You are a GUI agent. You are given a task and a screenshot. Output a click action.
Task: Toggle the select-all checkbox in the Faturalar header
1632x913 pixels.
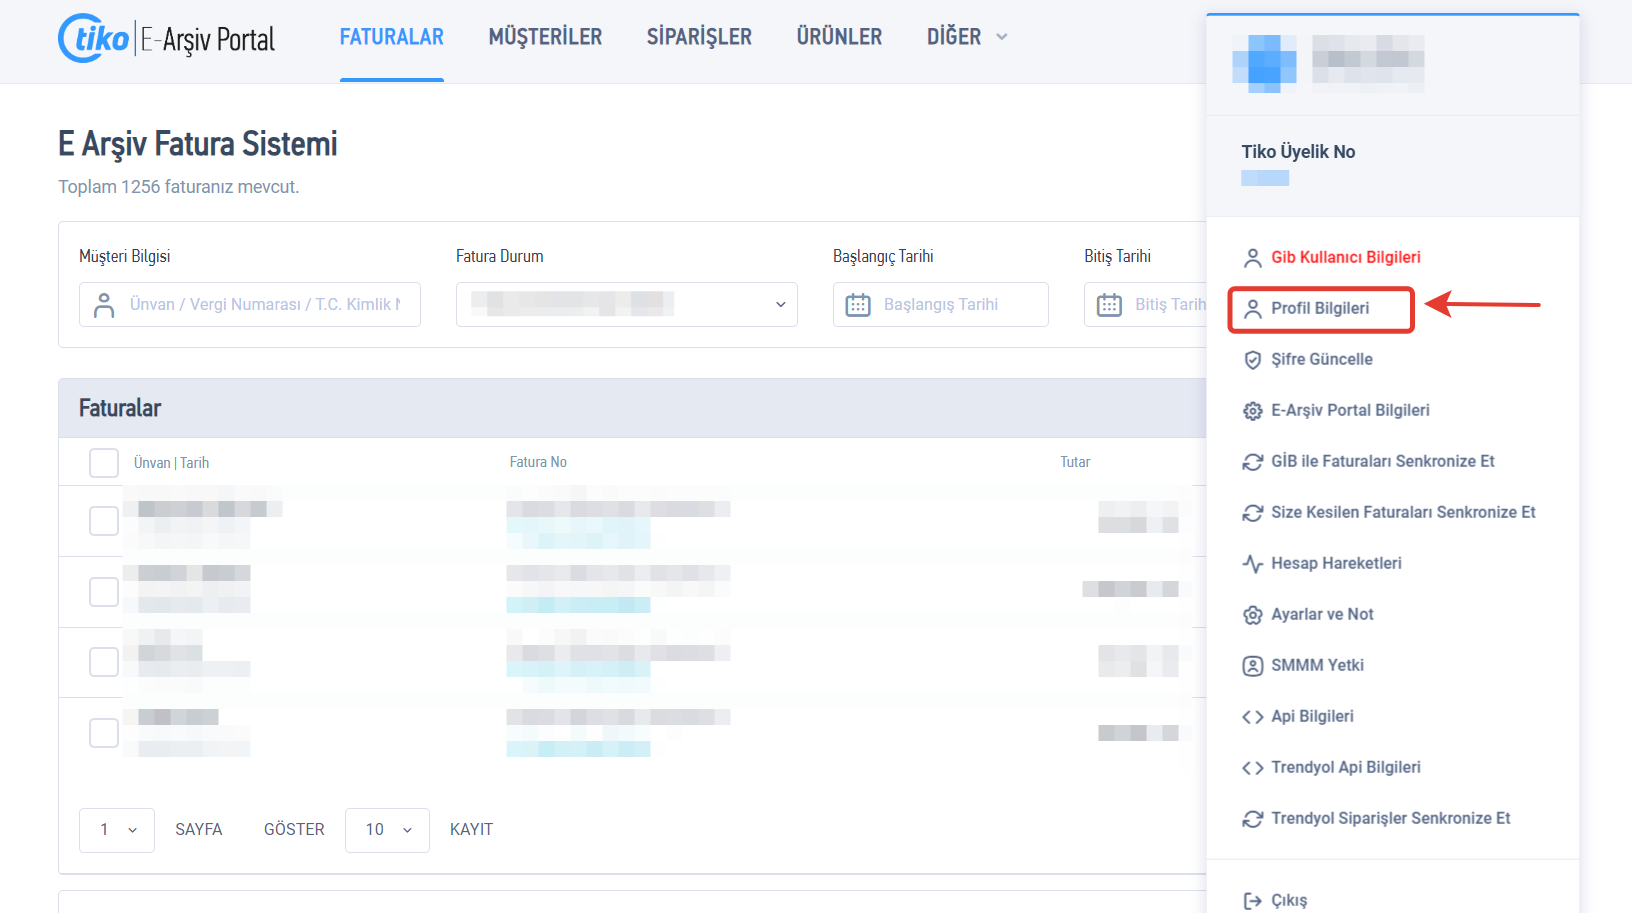click(x=104, y=463)
